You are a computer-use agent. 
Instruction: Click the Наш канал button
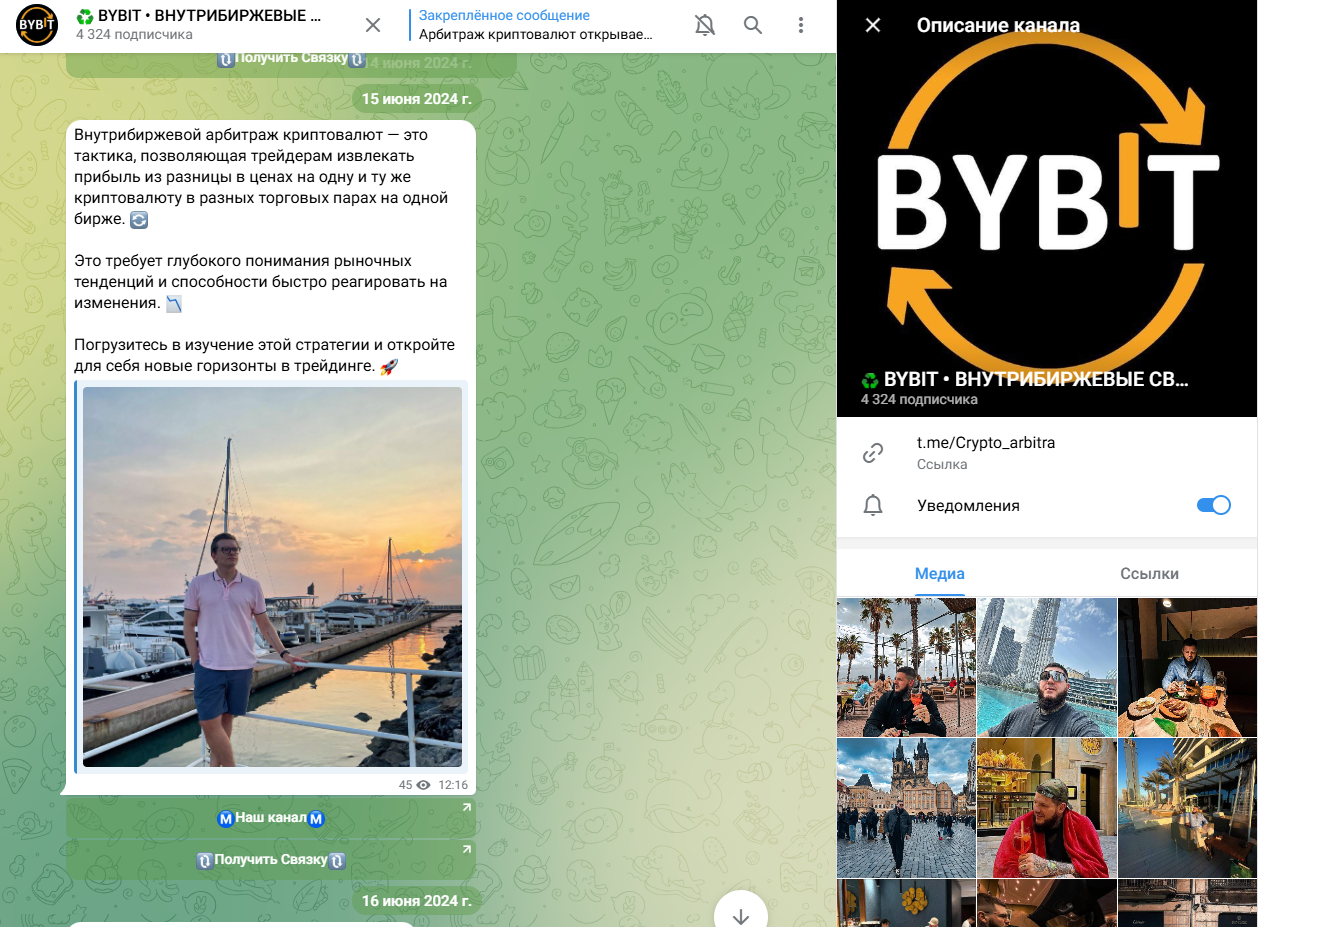click(x=271, y=818)
